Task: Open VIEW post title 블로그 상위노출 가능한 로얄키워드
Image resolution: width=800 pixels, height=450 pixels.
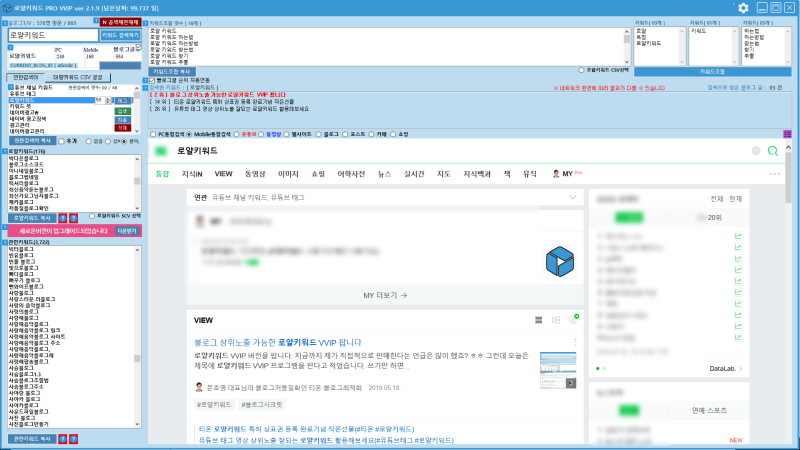Action: [x=278, y=342]
